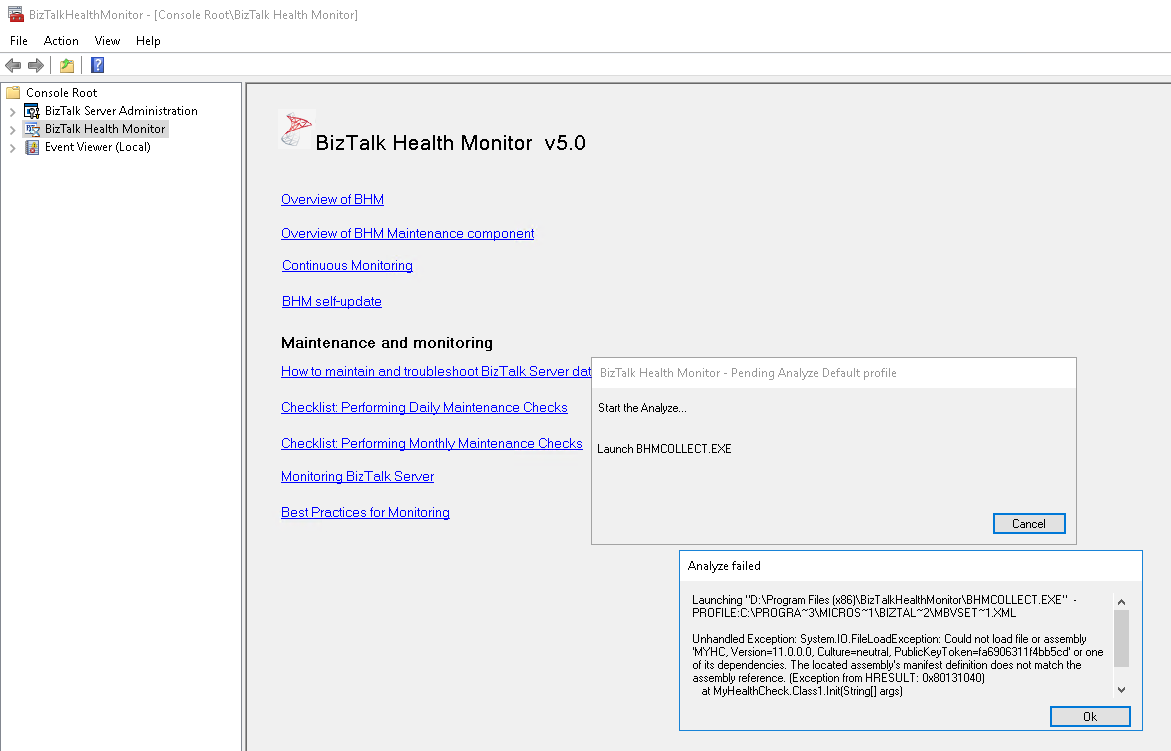Open the Help menu
The width and height of the screenshot is (1171, 751).
point(148,41)
